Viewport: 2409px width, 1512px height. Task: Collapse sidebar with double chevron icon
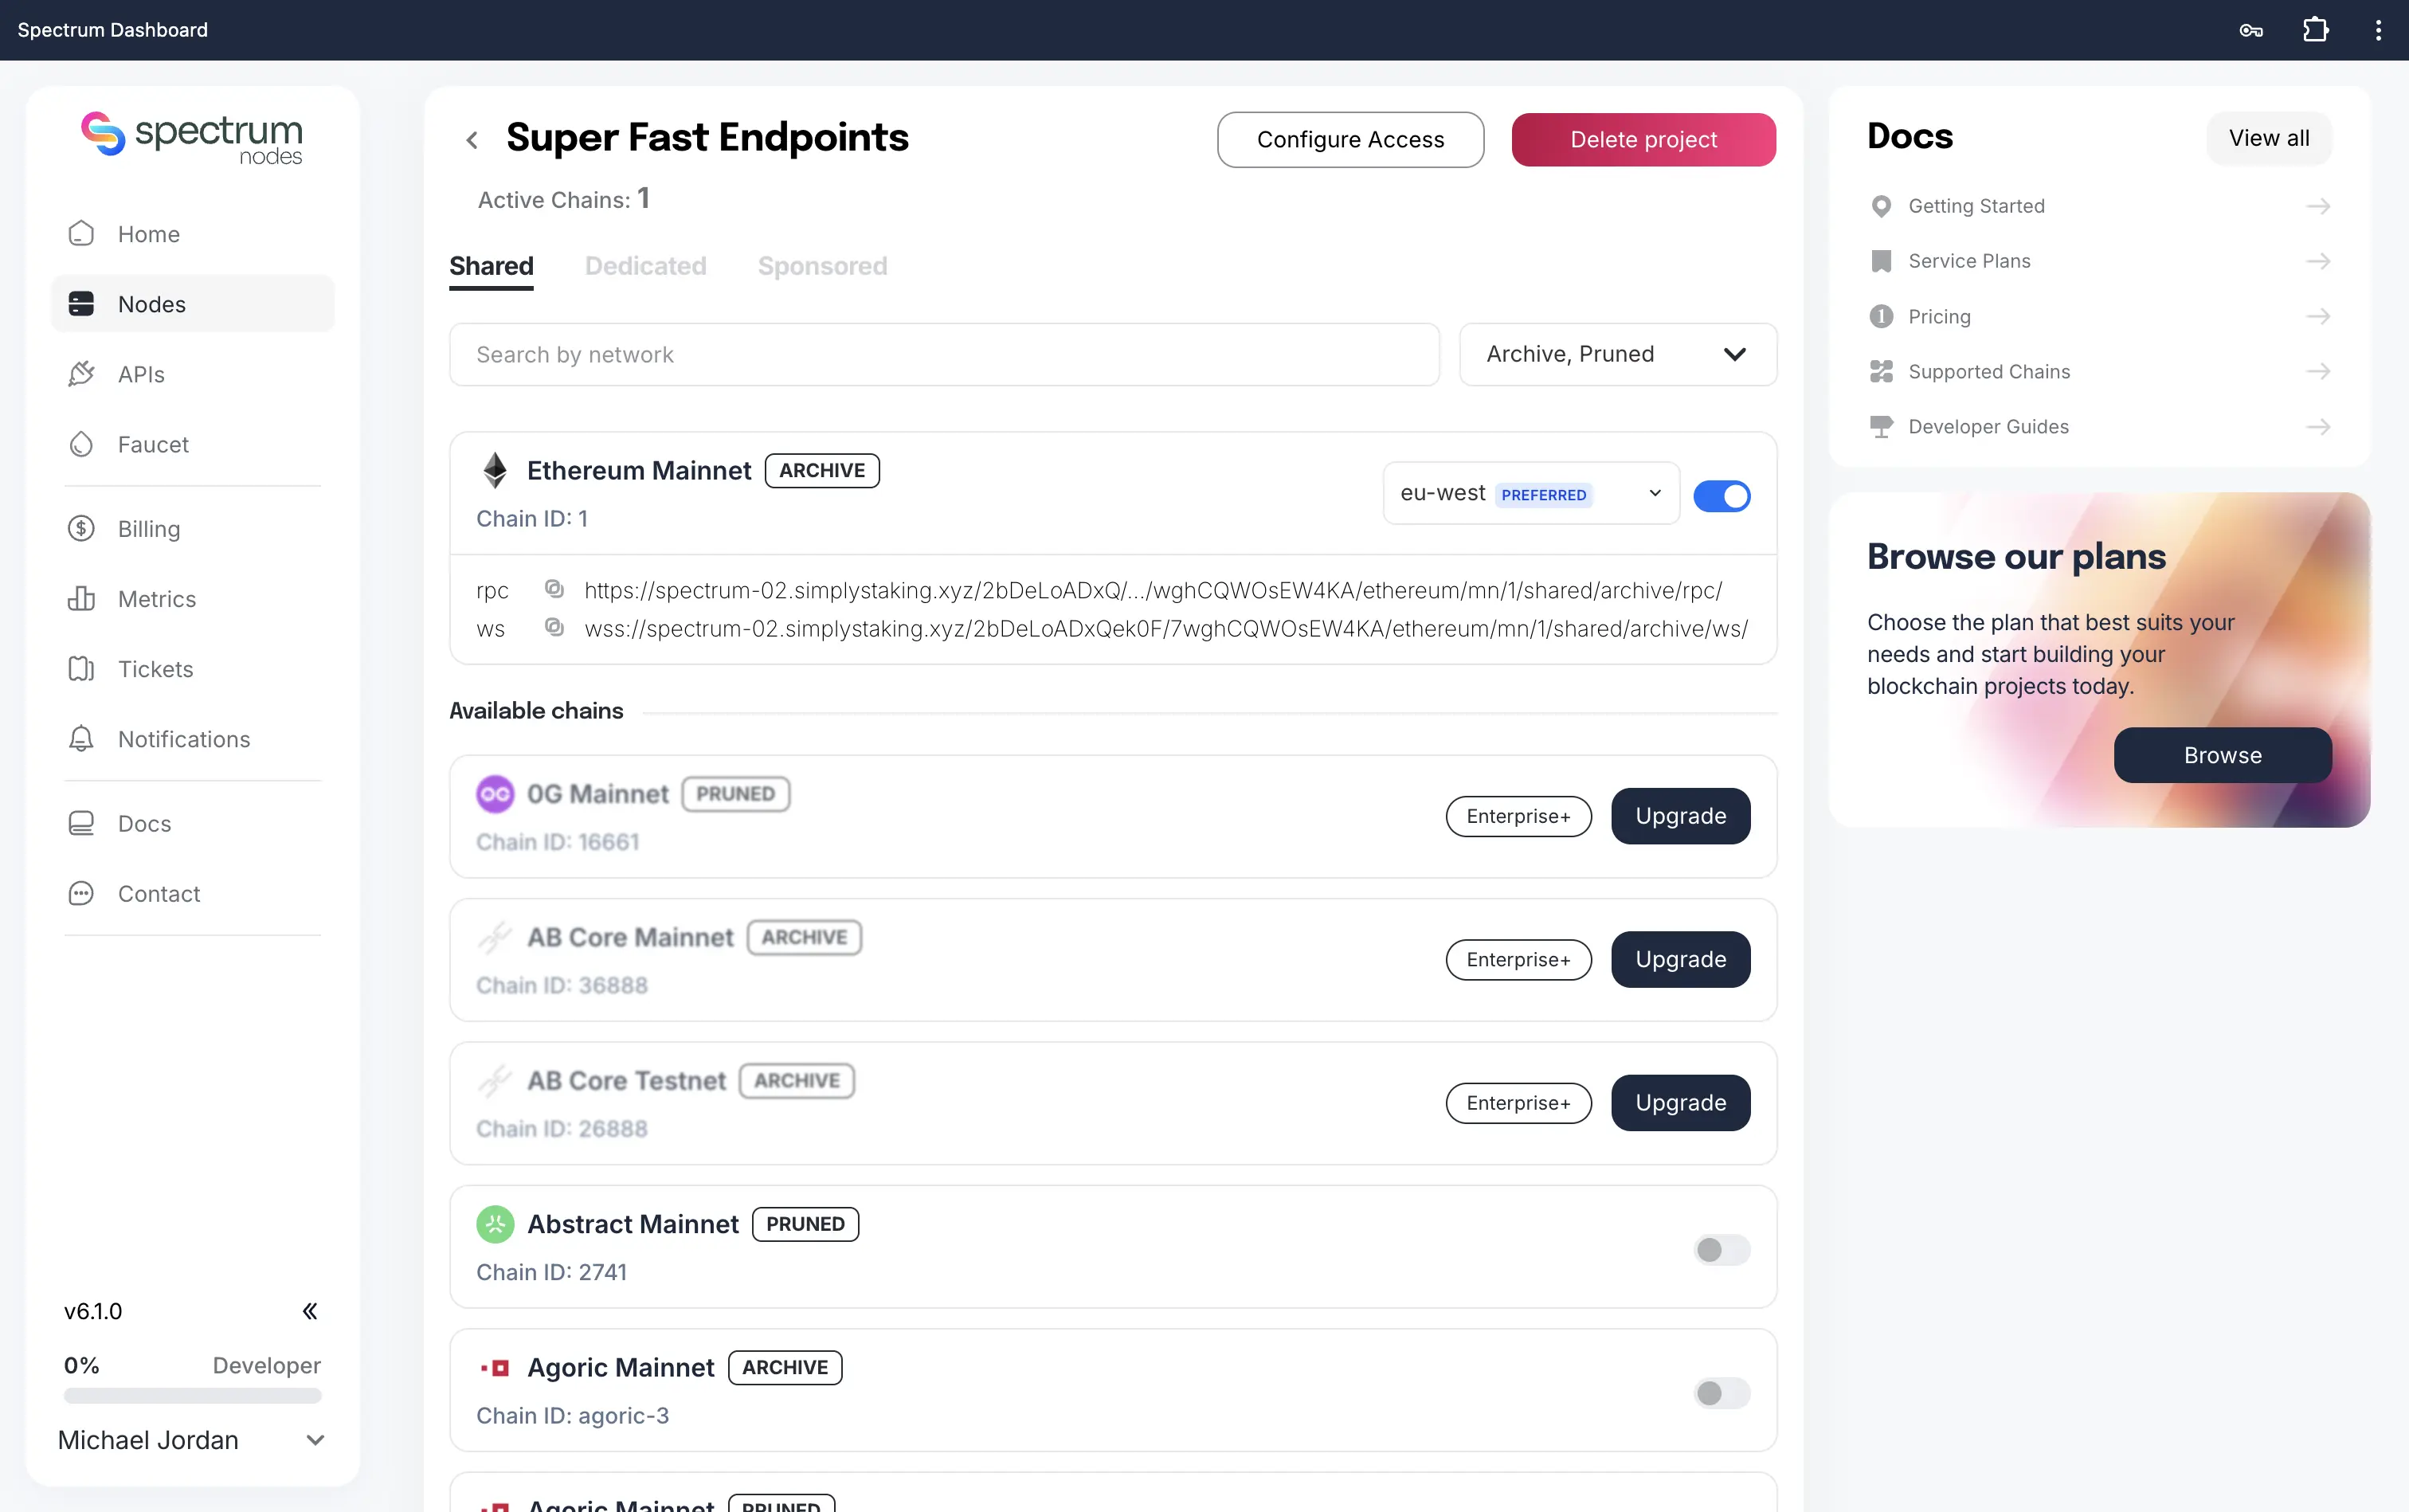pyautogui.click(x=310, y=1311)
